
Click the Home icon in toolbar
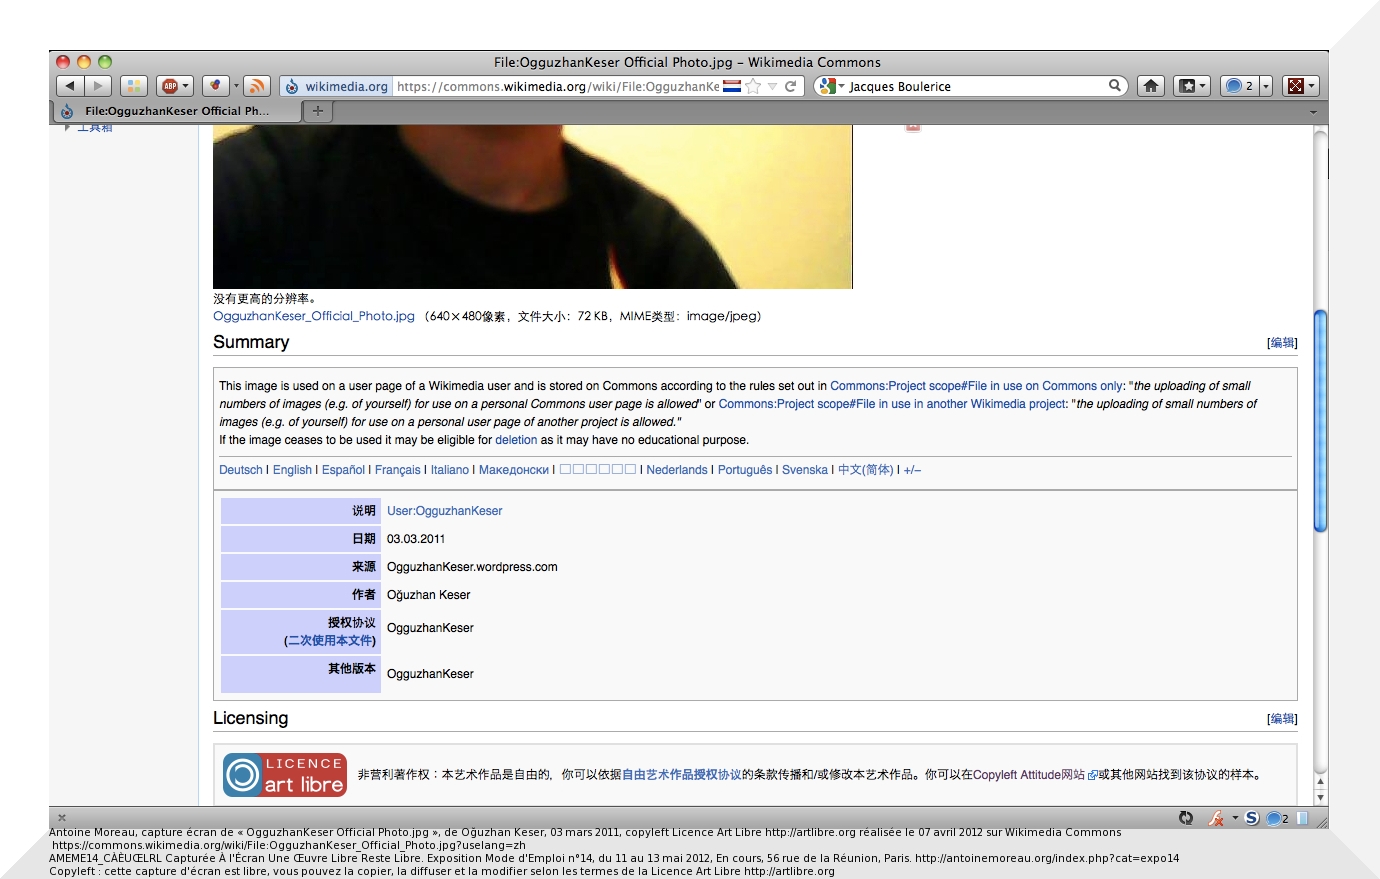1151,86
